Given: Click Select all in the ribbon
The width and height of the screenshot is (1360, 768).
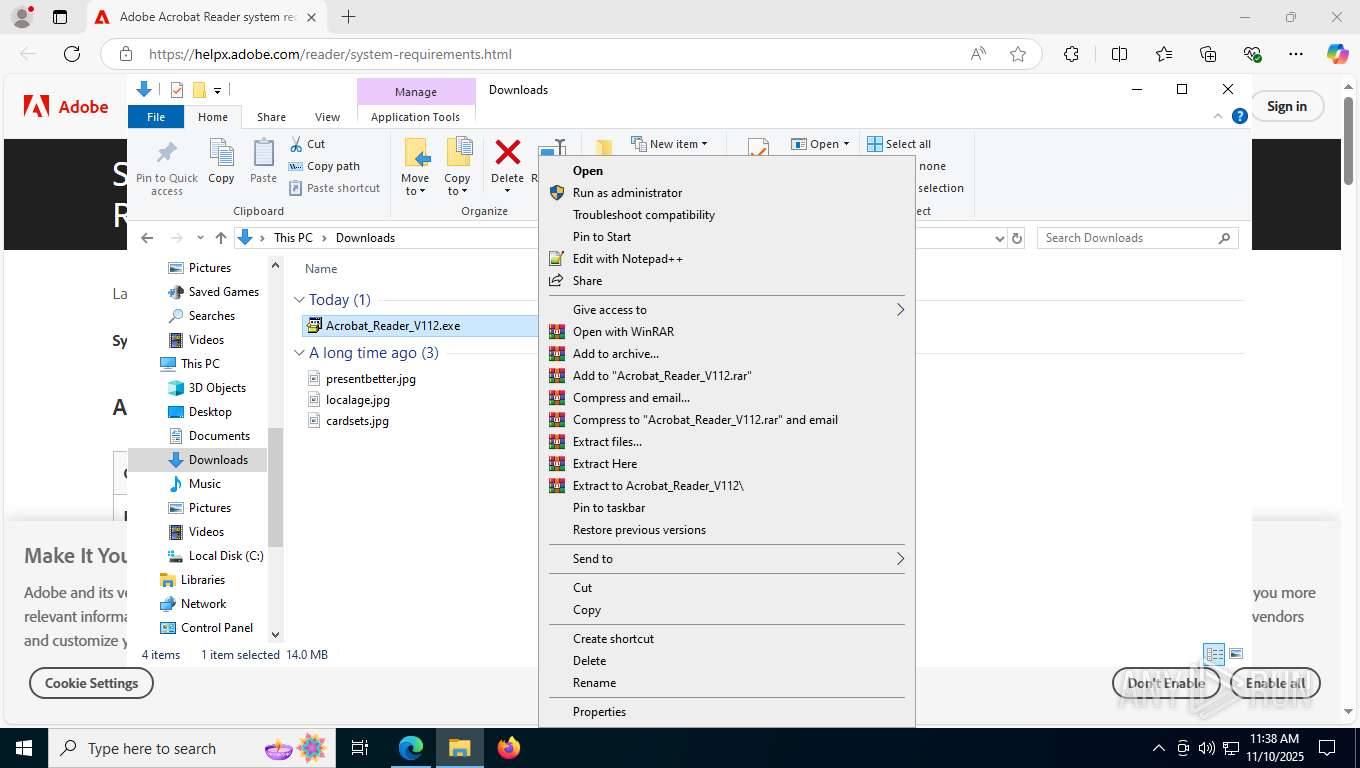Looking at the screenshot, I should coord(899,144).
